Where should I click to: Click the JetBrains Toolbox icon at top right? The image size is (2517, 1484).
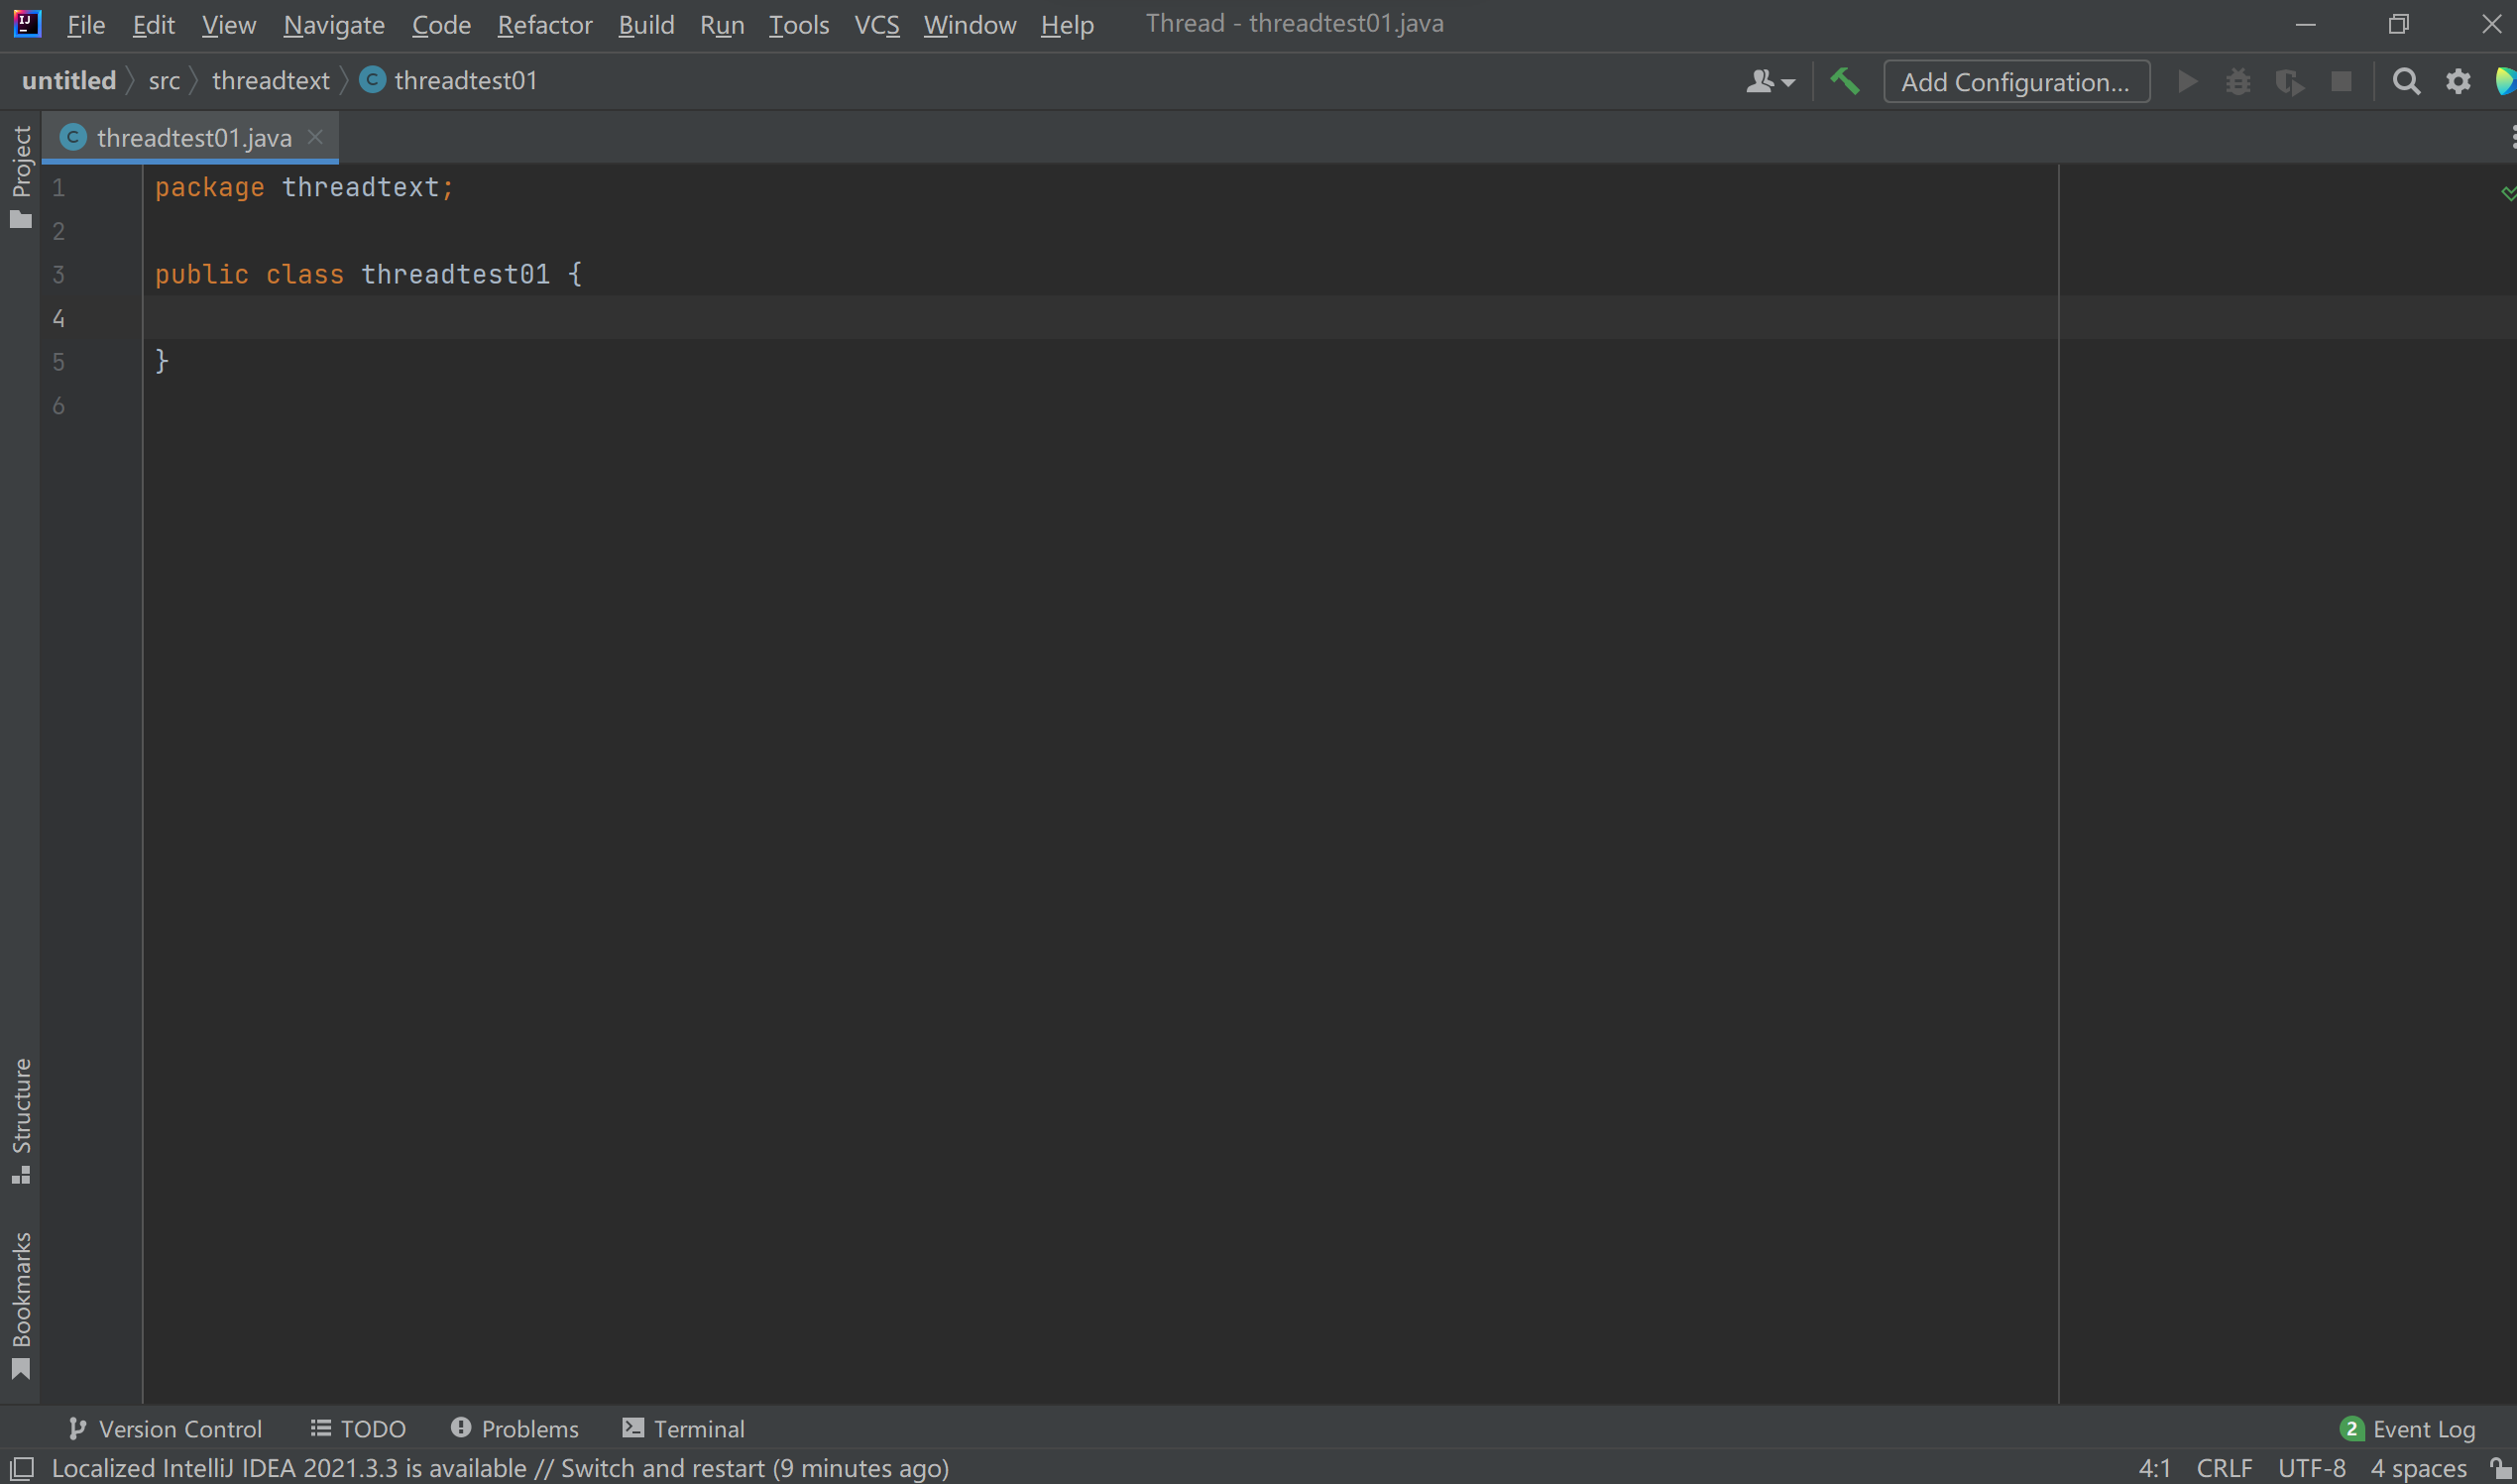click(x=2505, y=81)
